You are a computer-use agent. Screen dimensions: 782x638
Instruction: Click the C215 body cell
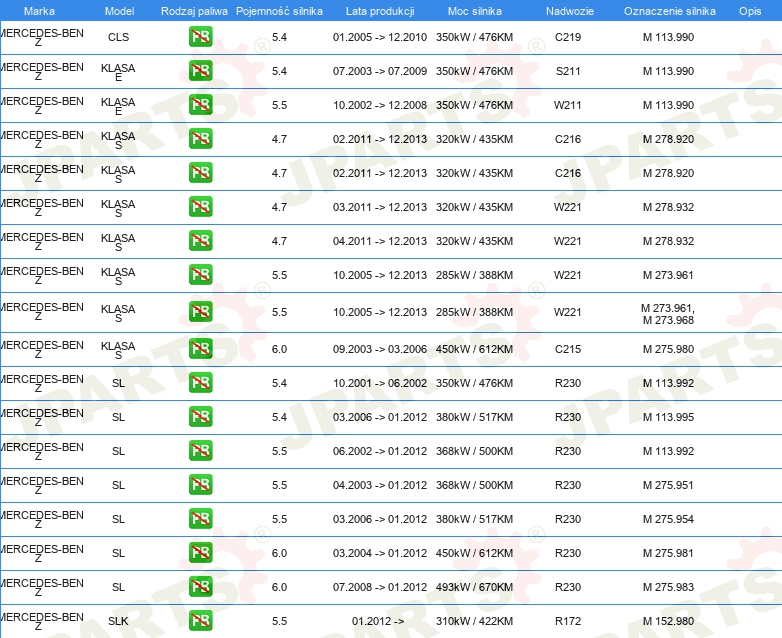(568, 349)
